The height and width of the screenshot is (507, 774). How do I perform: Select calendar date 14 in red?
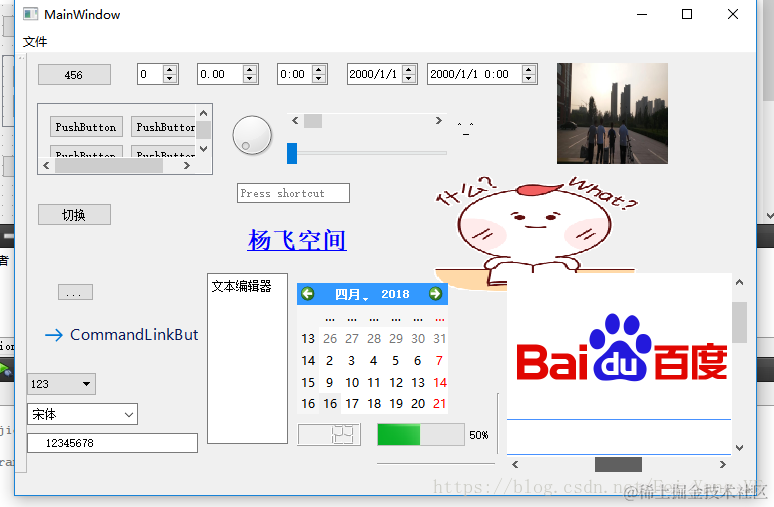439,383
